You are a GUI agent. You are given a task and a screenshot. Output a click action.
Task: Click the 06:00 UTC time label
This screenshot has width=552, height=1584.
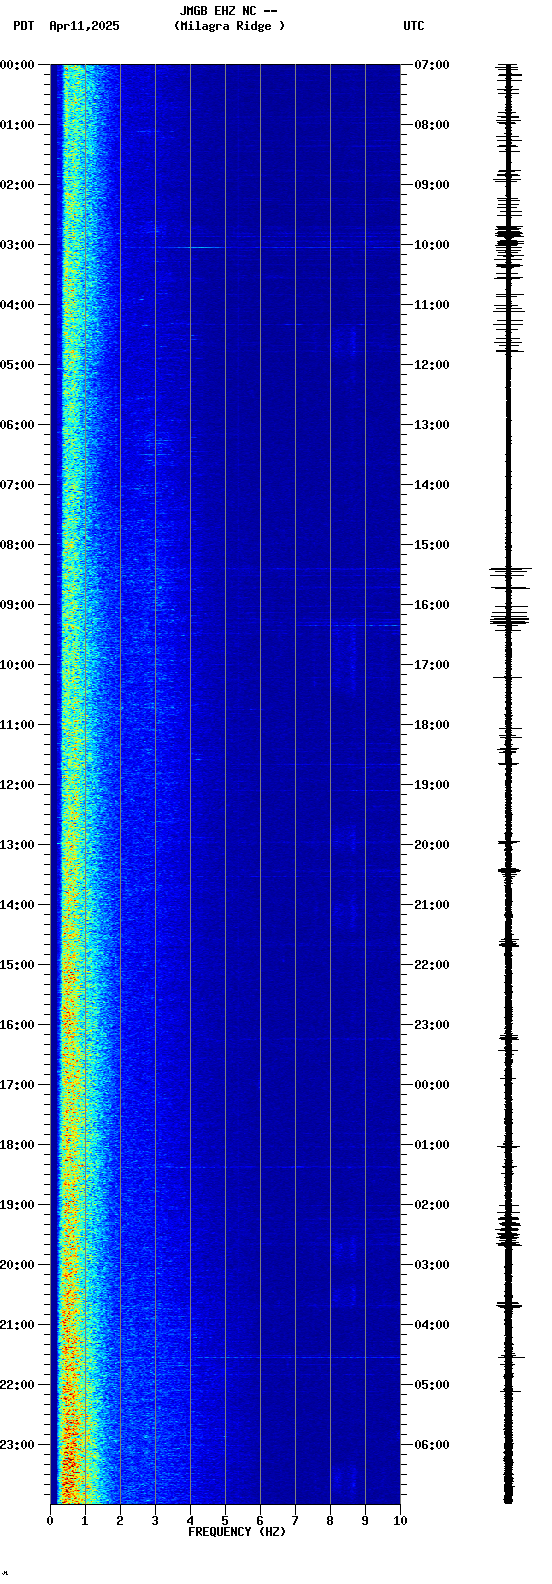point(432,1445)
